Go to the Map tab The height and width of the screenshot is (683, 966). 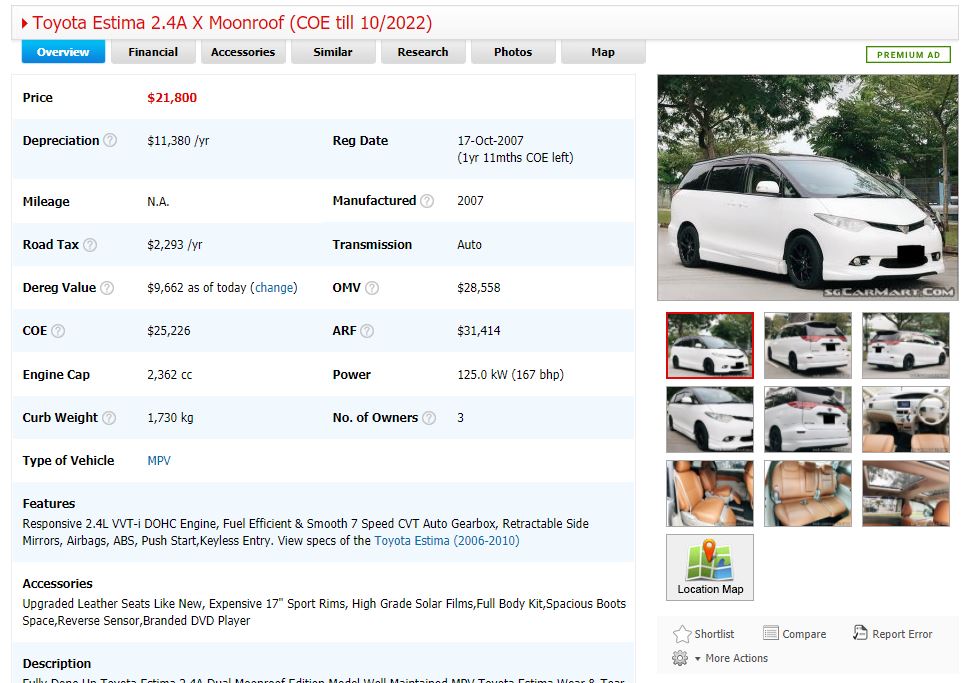(603, 52)
